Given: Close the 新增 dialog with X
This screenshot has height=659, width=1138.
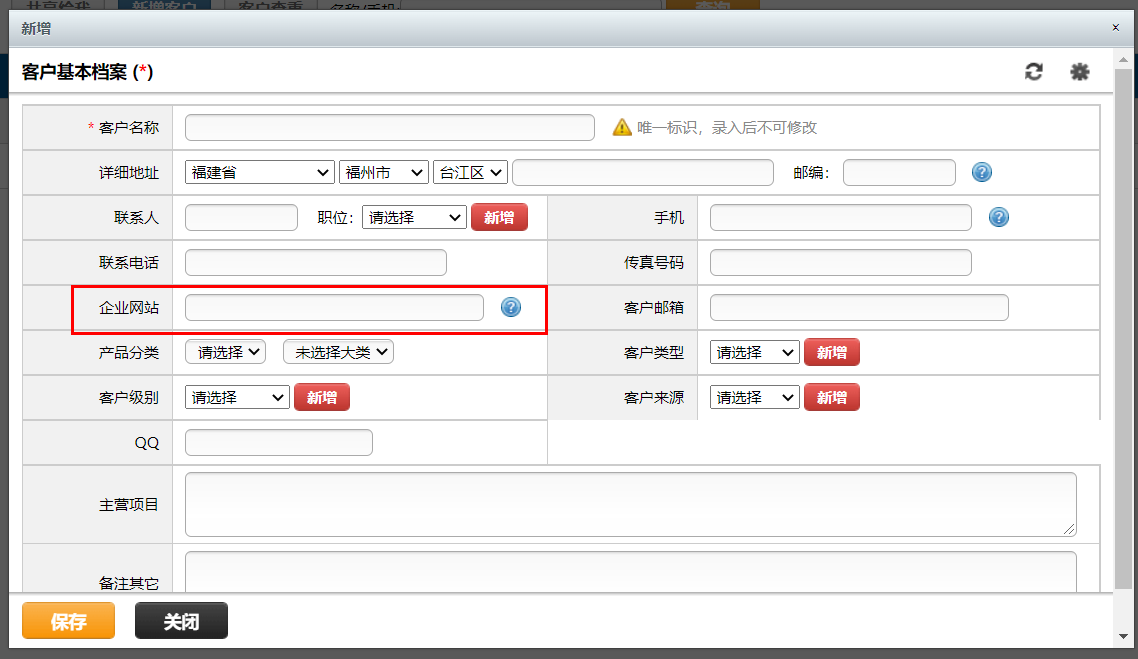Looking at the screenshot, I should click(1116, 28).
